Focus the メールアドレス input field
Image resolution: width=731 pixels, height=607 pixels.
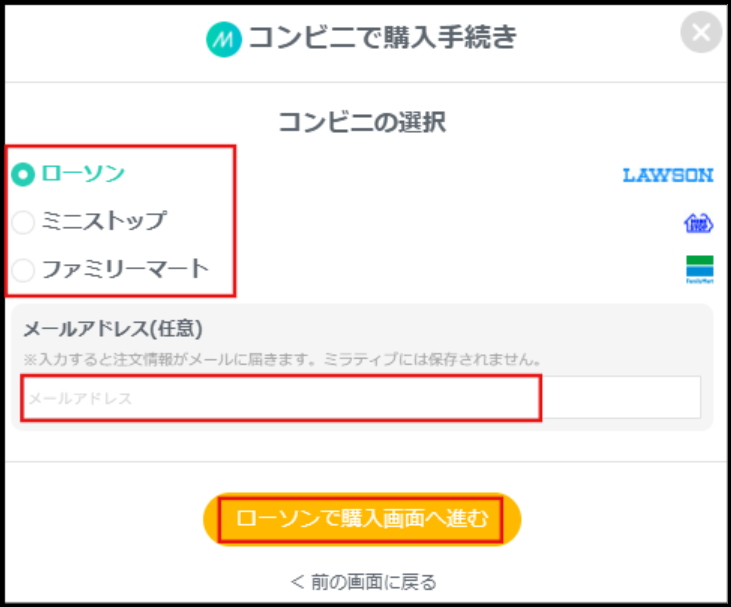pos(360,398)
